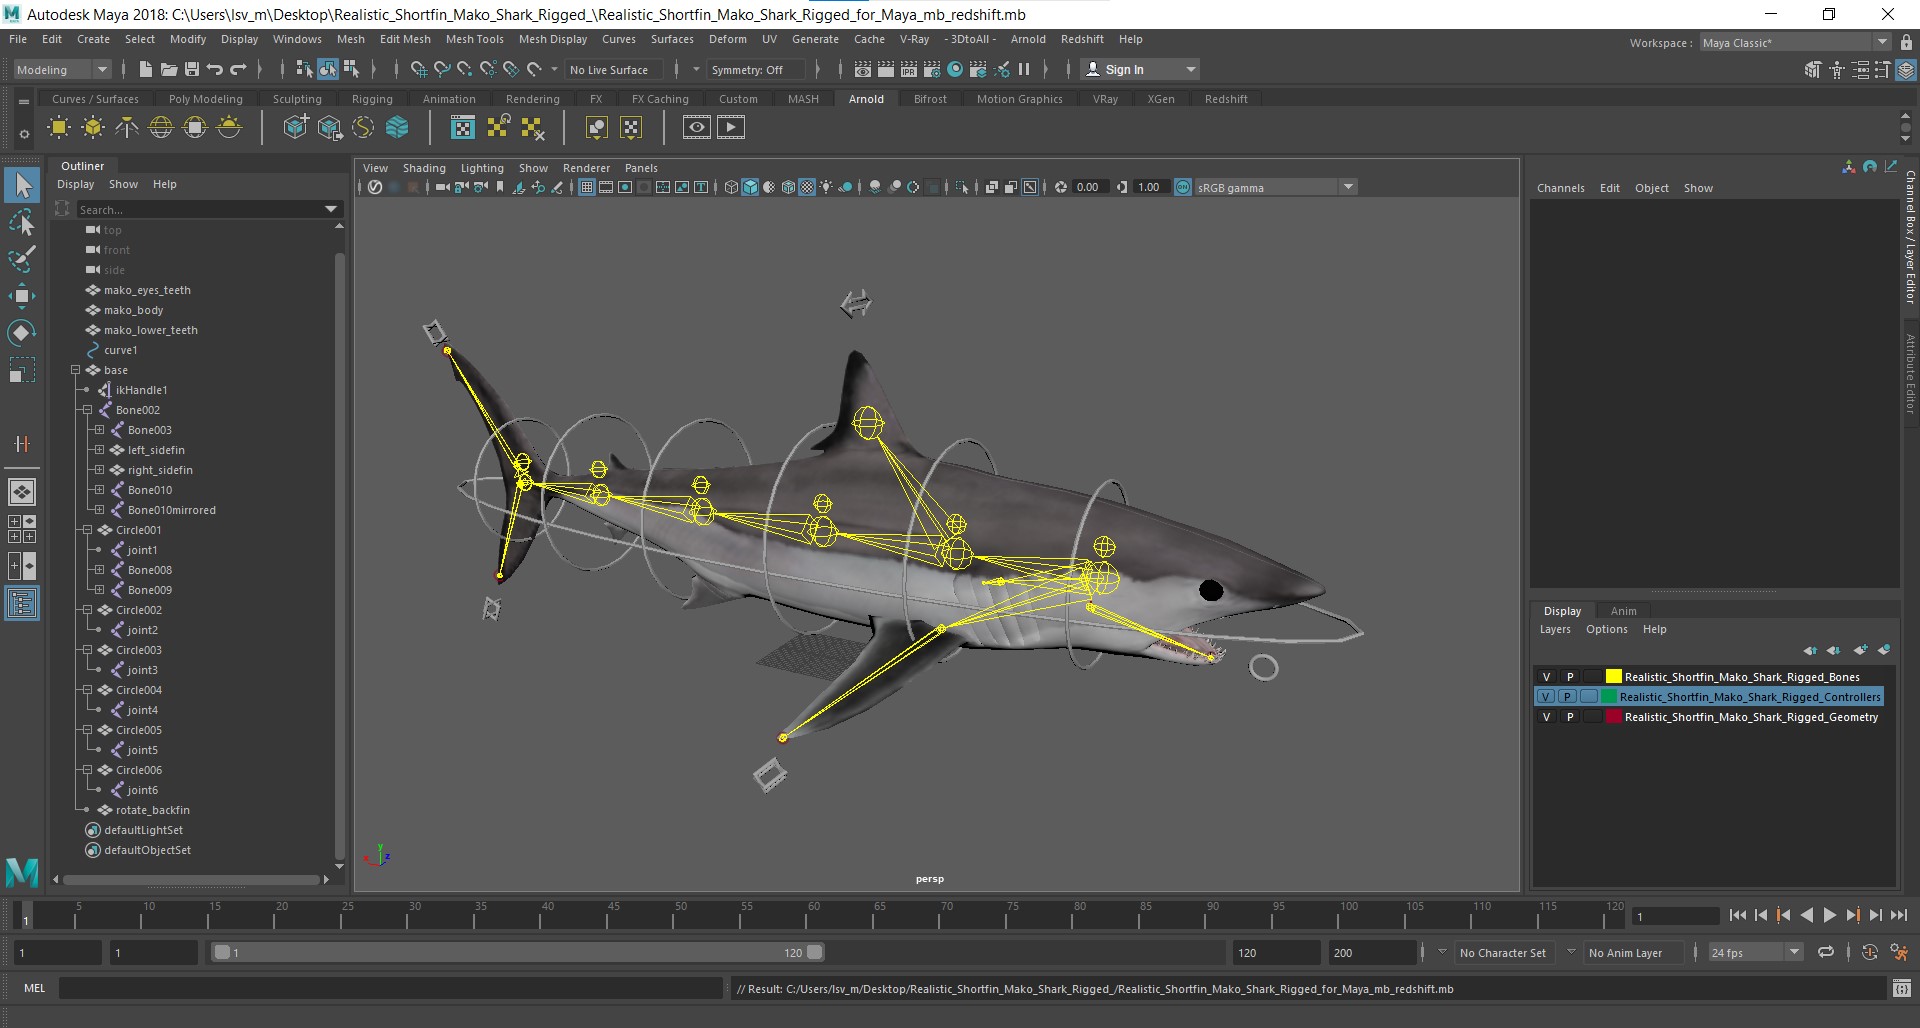Viewport: 1920px width, 1028px height.
Task: Toggle auto keyframe icon
Action: (x=1870, y=953)
